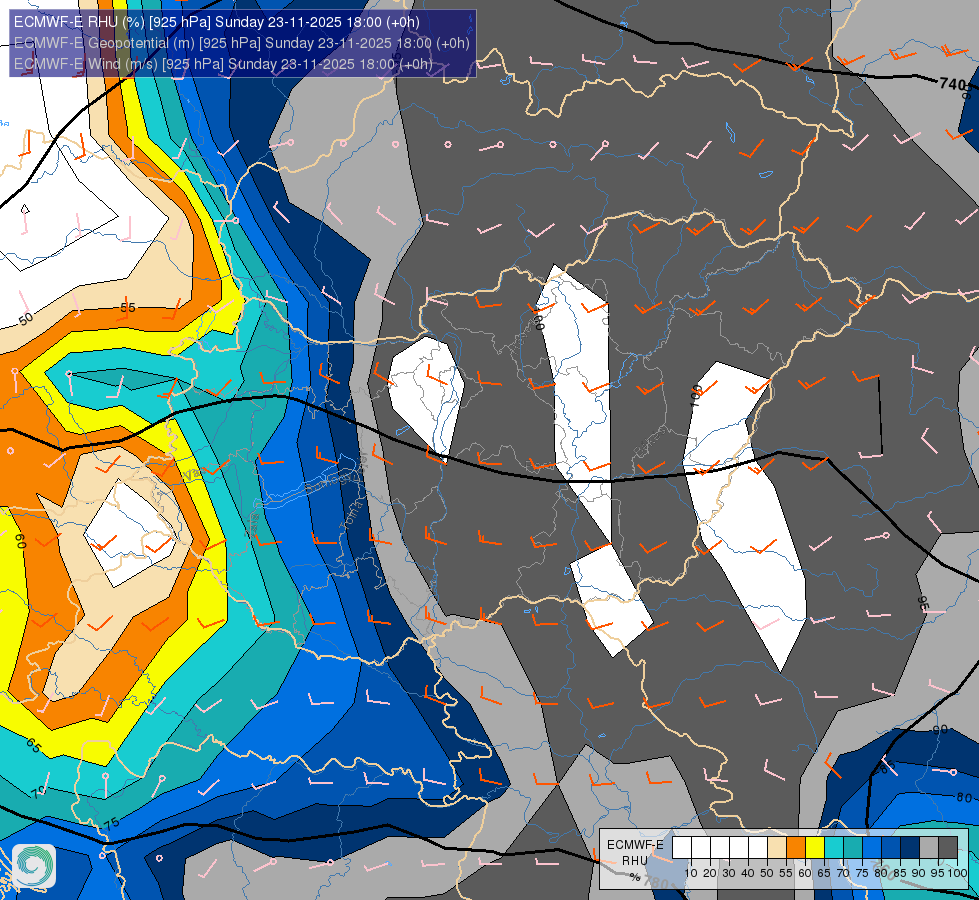Click the 90 contour label on the map
The image size is (979, 900).
[x=940, y=729]
